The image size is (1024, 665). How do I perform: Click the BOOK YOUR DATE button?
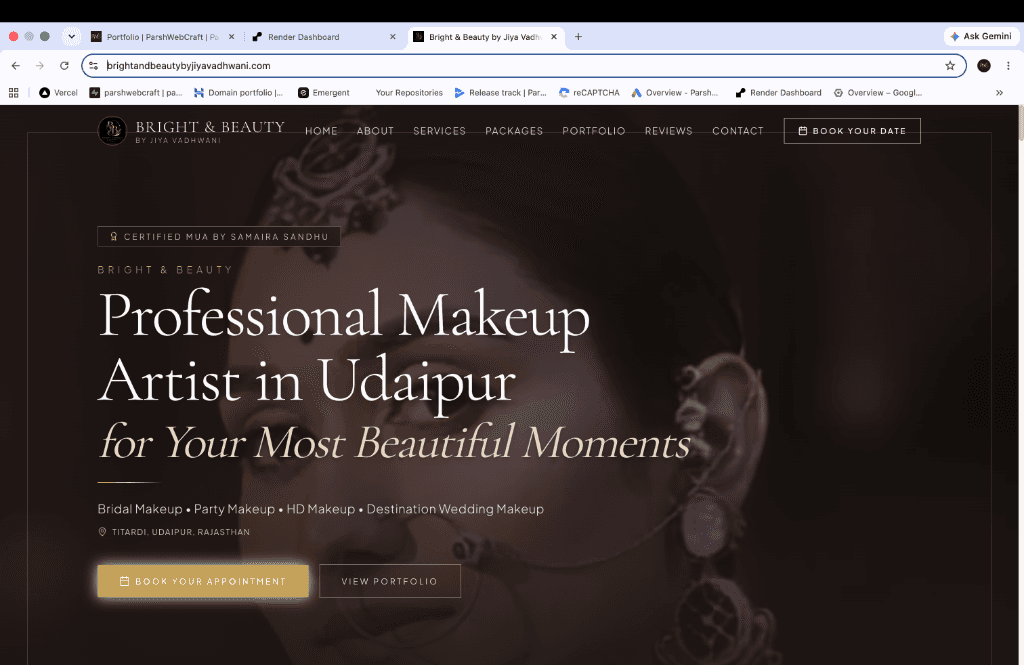pyautogui.click(x=852, y=131)
